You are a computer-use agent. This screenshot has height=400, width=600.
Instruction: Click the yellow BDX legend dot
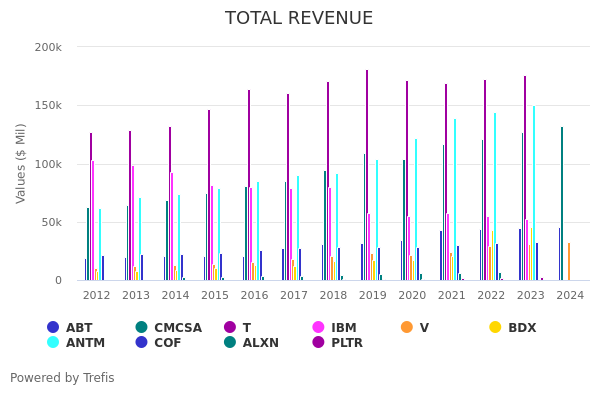point(495,328)
